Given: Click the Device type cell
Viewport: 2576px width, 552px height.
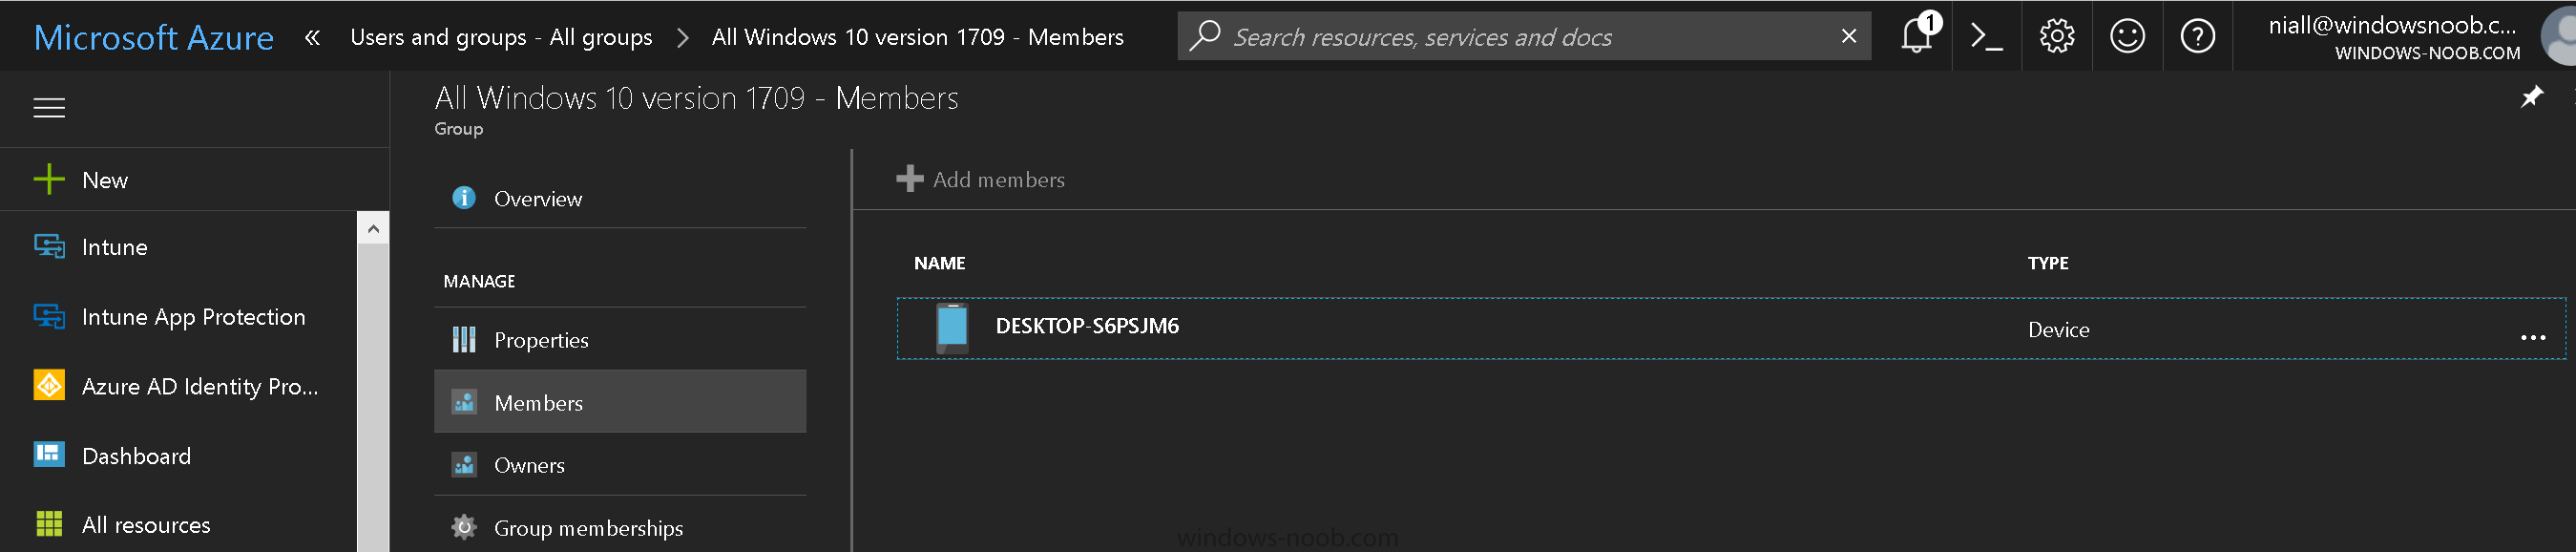Looking at the screenshot, I should tap(2058, 330).
